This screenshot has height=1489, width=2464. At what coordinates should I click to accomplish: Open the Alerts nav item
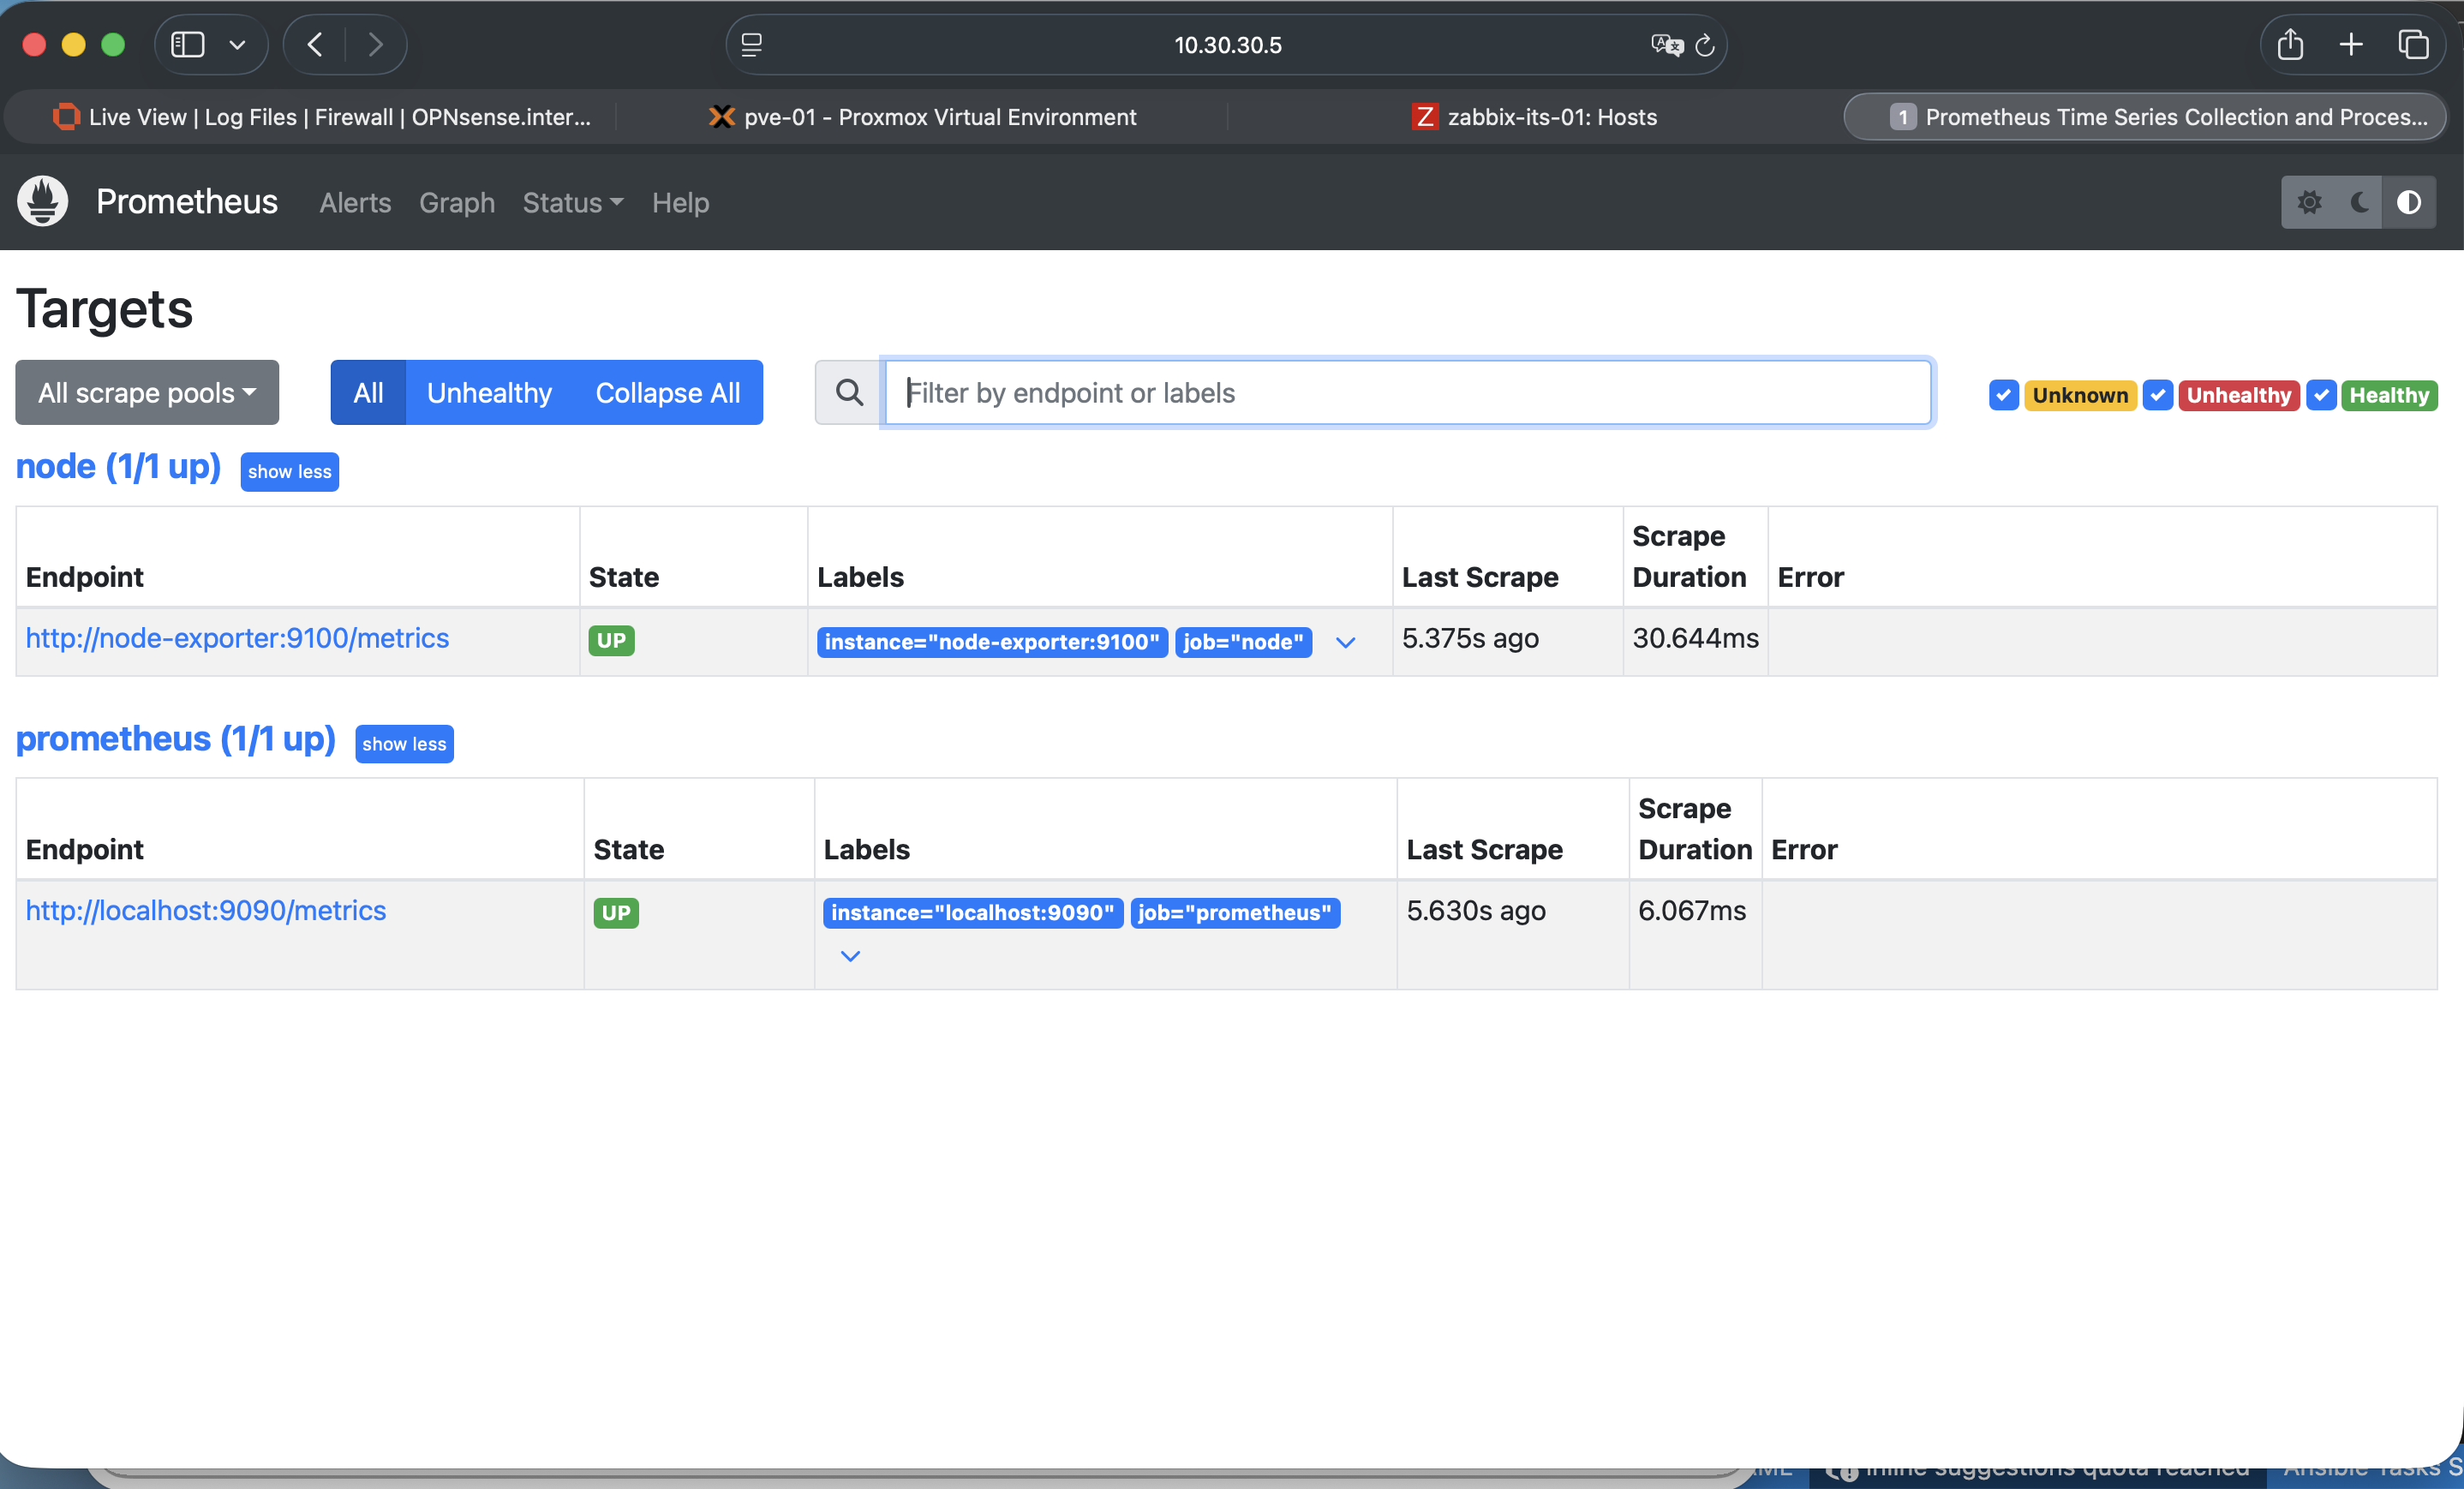[355, 203]
